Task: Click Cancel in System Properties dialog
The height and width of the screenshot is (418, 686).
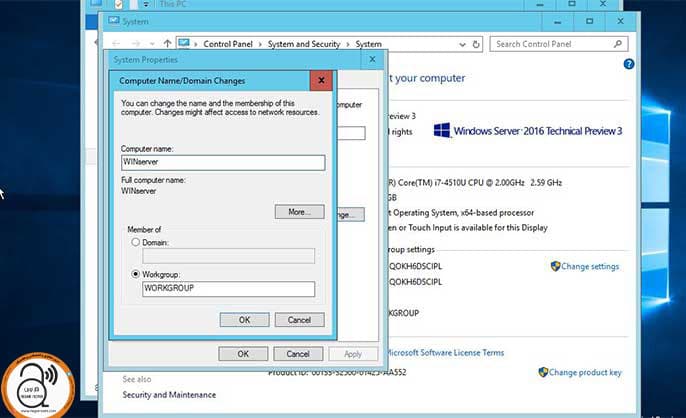Action: 298,354
